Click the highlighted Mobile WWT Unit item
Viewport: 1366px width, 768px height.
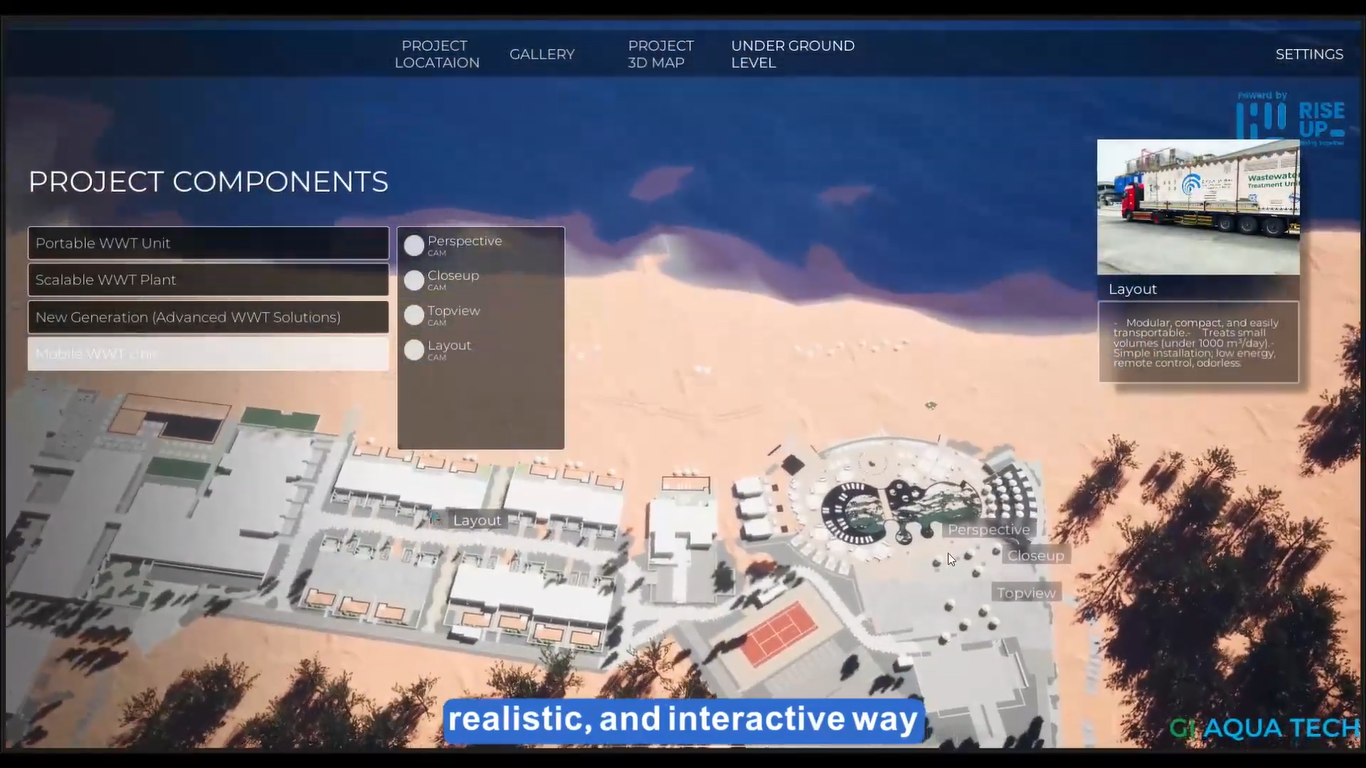click(208, 354)
